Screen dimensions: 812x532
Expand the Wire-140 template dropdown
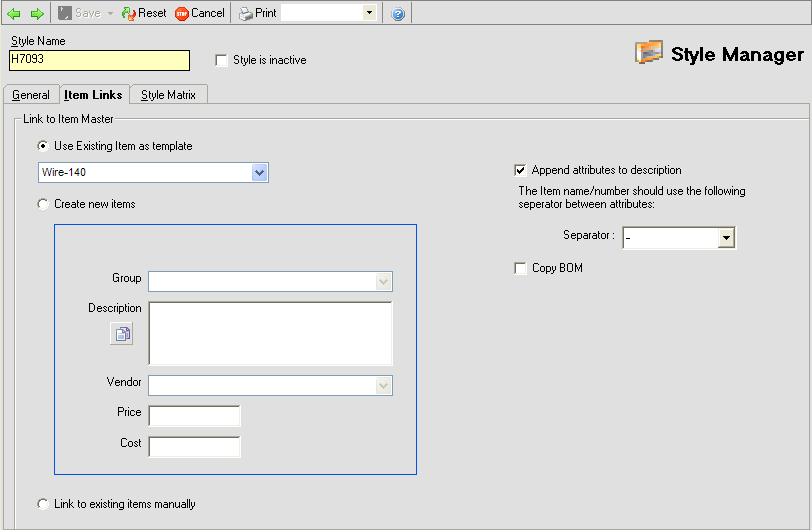(x=260, y=173)
